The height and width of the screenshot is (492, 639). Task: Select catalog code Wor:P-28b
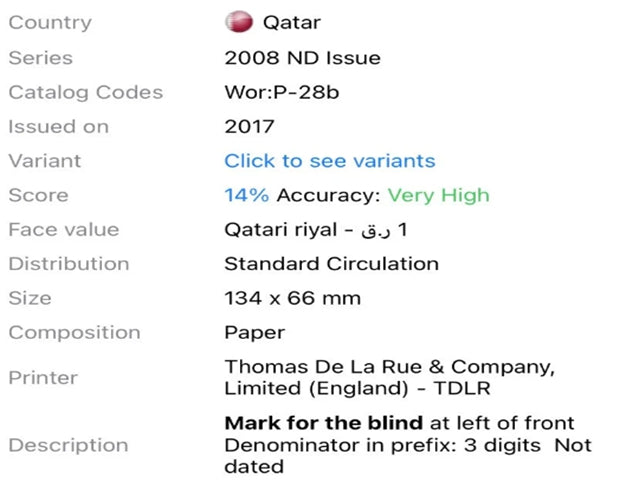pyautogui.click(x=282, y=93)
